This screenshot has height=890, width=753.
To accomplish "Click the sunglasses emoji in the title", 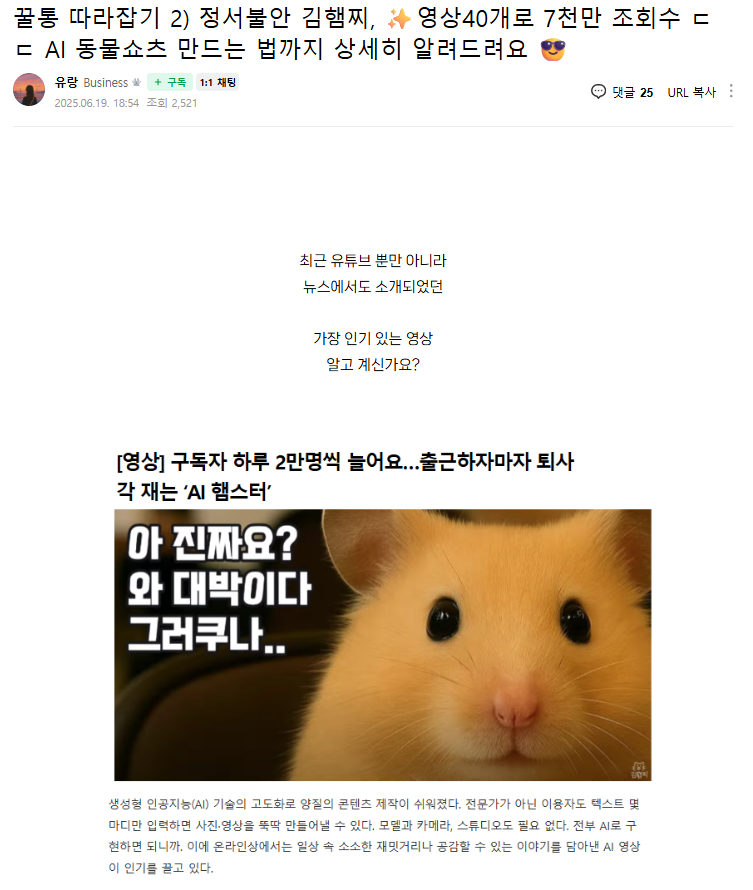I will pyautogui.click(x=553, y=49).
